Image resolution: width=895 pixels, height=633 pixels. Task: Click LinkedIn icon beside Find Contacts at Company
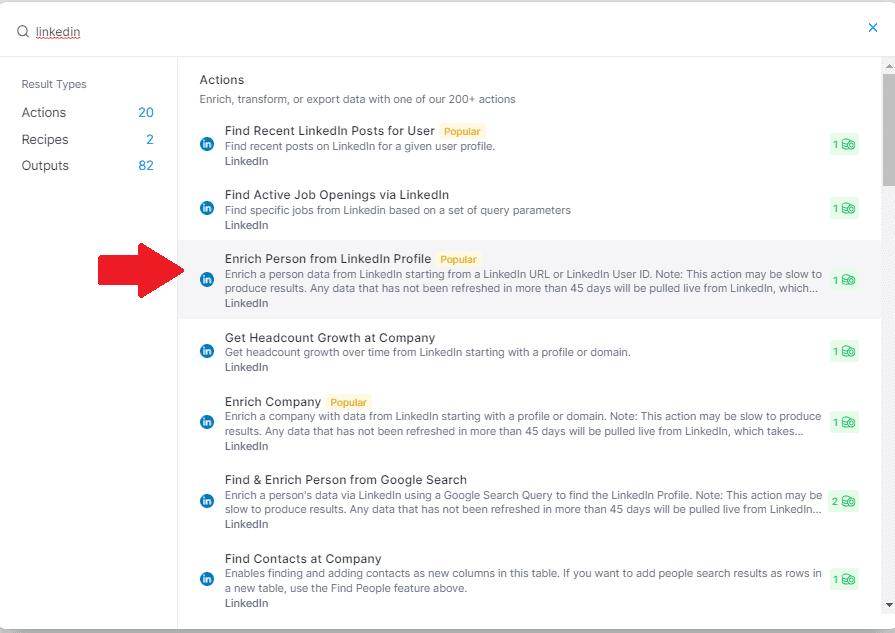(x=207, y=579)
